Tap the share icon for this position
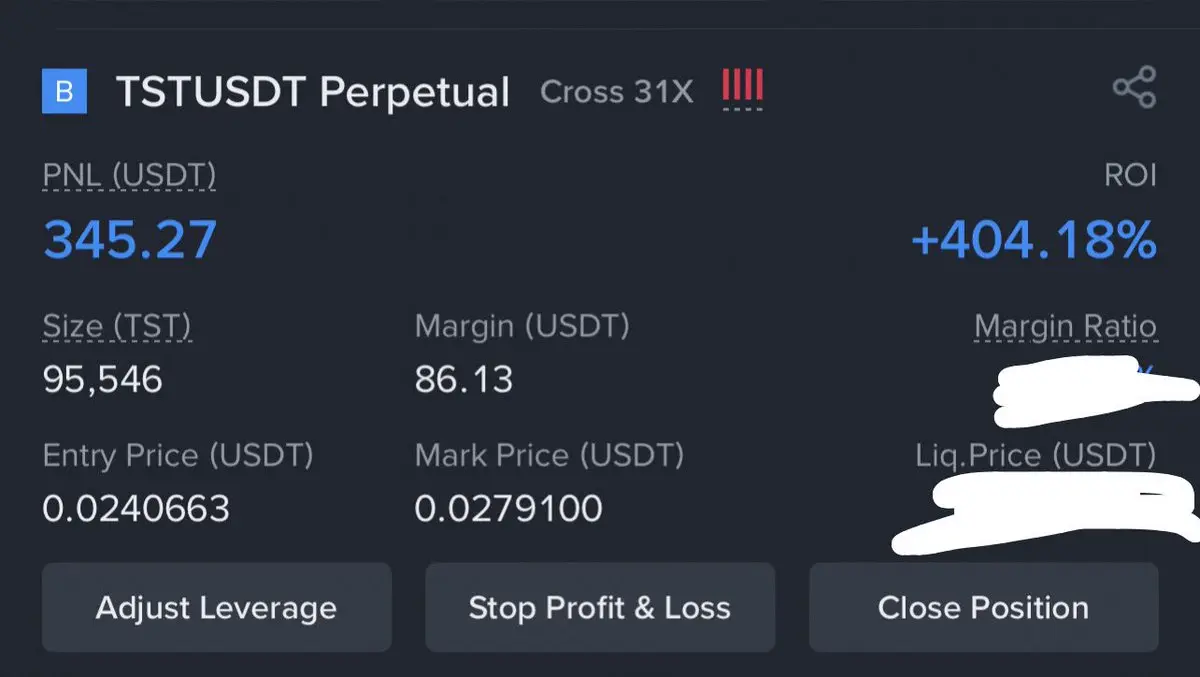Image resolution: width=1200 pixels, height=677 pixels. [x=1134, y=88]
